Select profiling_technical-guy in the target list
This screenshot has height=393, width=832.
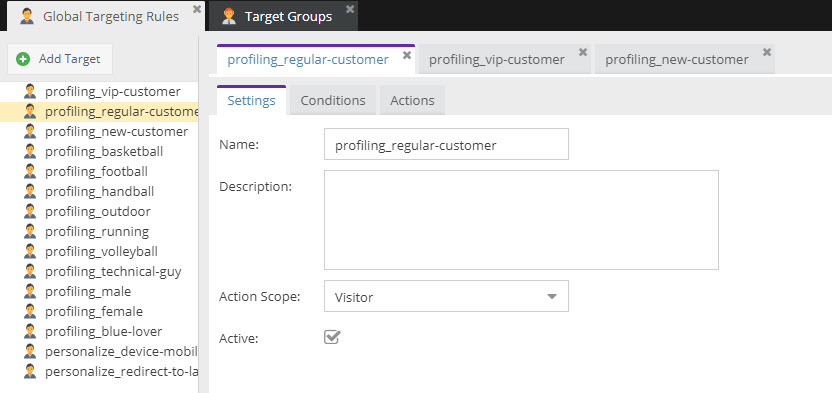tap(113, 272)
